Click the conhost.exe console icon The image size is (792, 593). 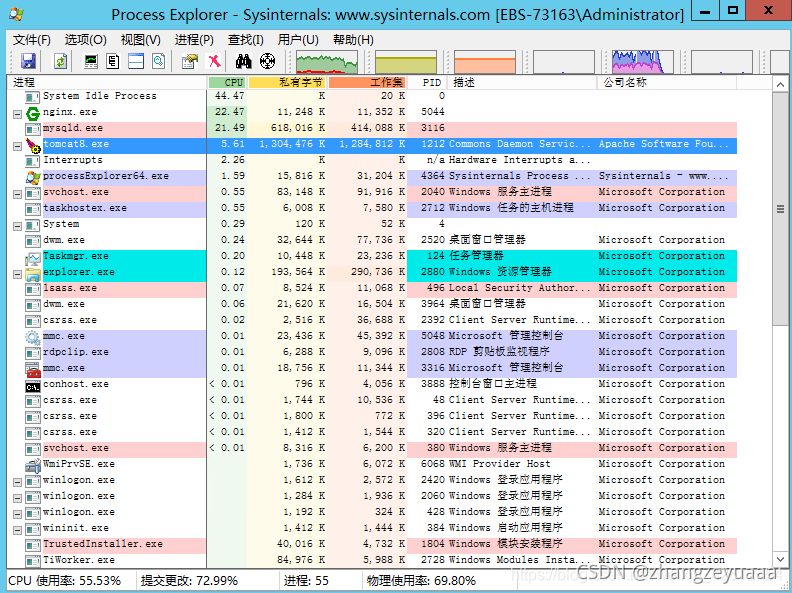[x=33, y=386]
